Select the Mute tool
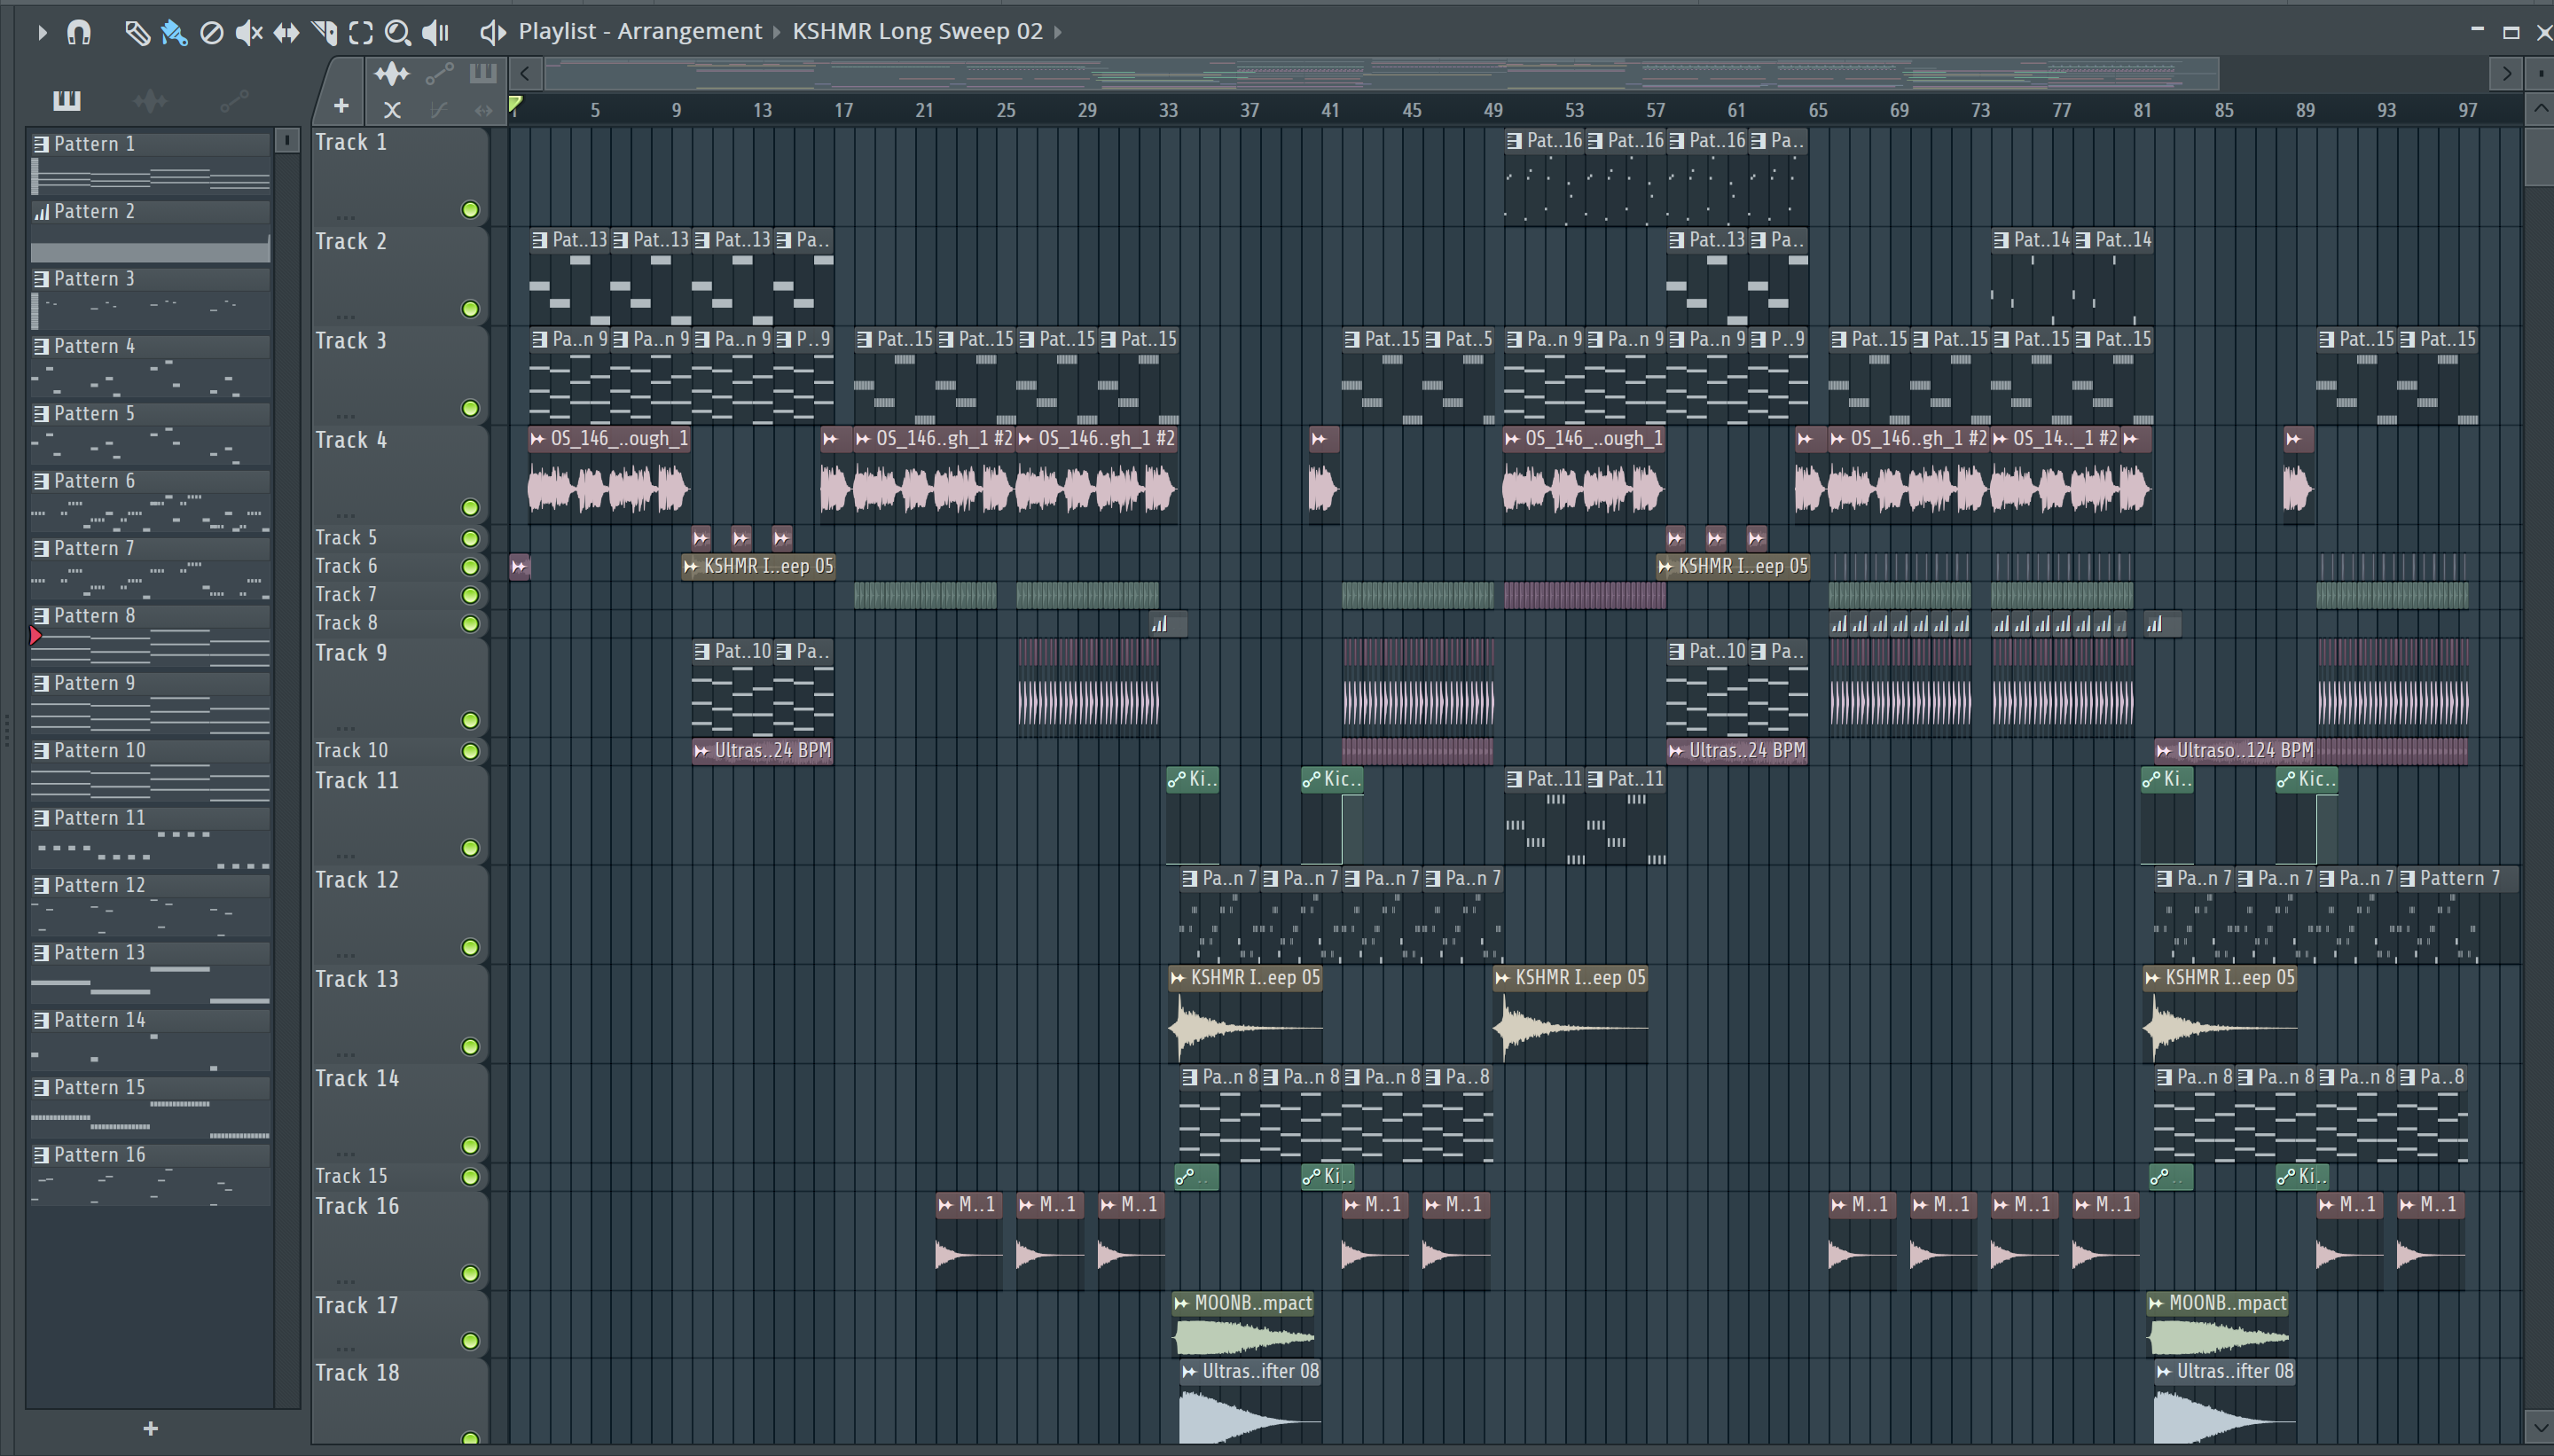Viewport: 2554px width, 1456px height. coord(248,33)
